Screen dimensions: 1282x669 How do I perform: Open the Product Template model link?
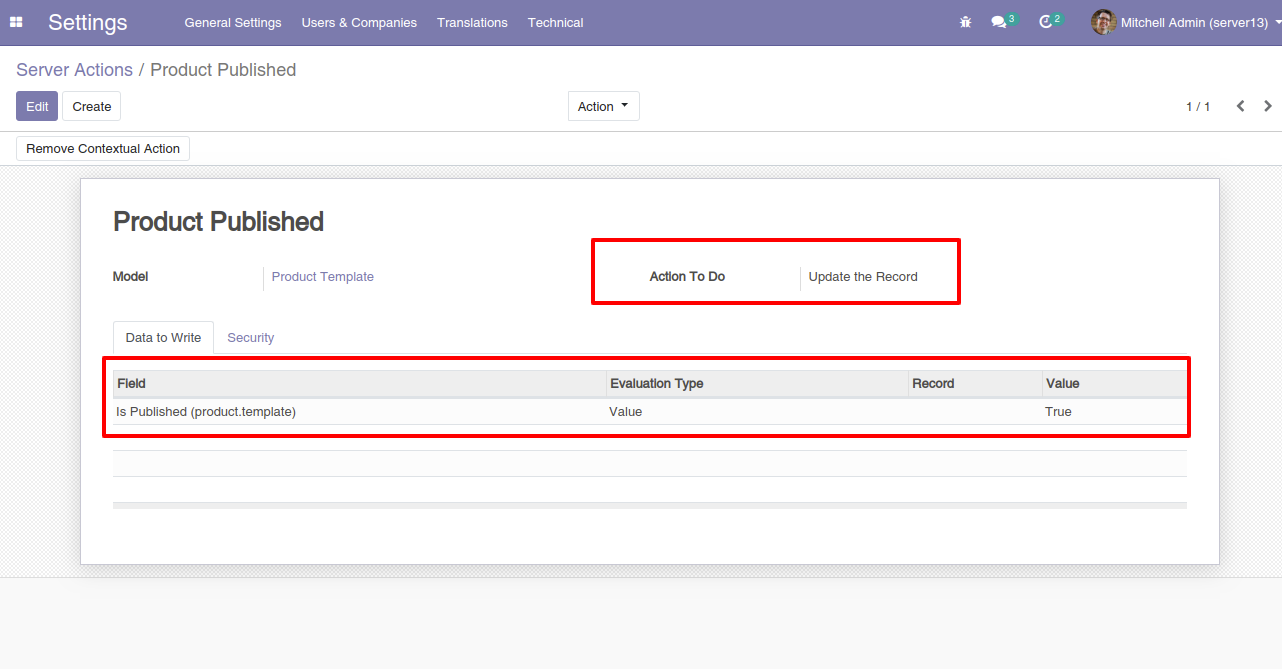[x=323, y=277]
